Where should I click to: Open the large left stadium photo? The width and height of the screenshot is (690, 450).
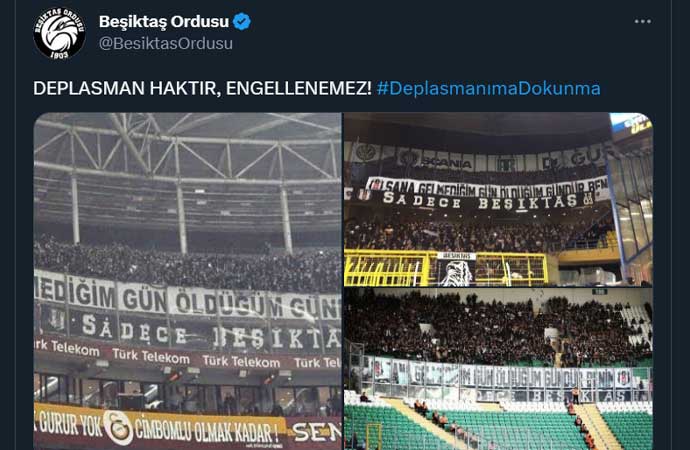click(x=188, y=281)
